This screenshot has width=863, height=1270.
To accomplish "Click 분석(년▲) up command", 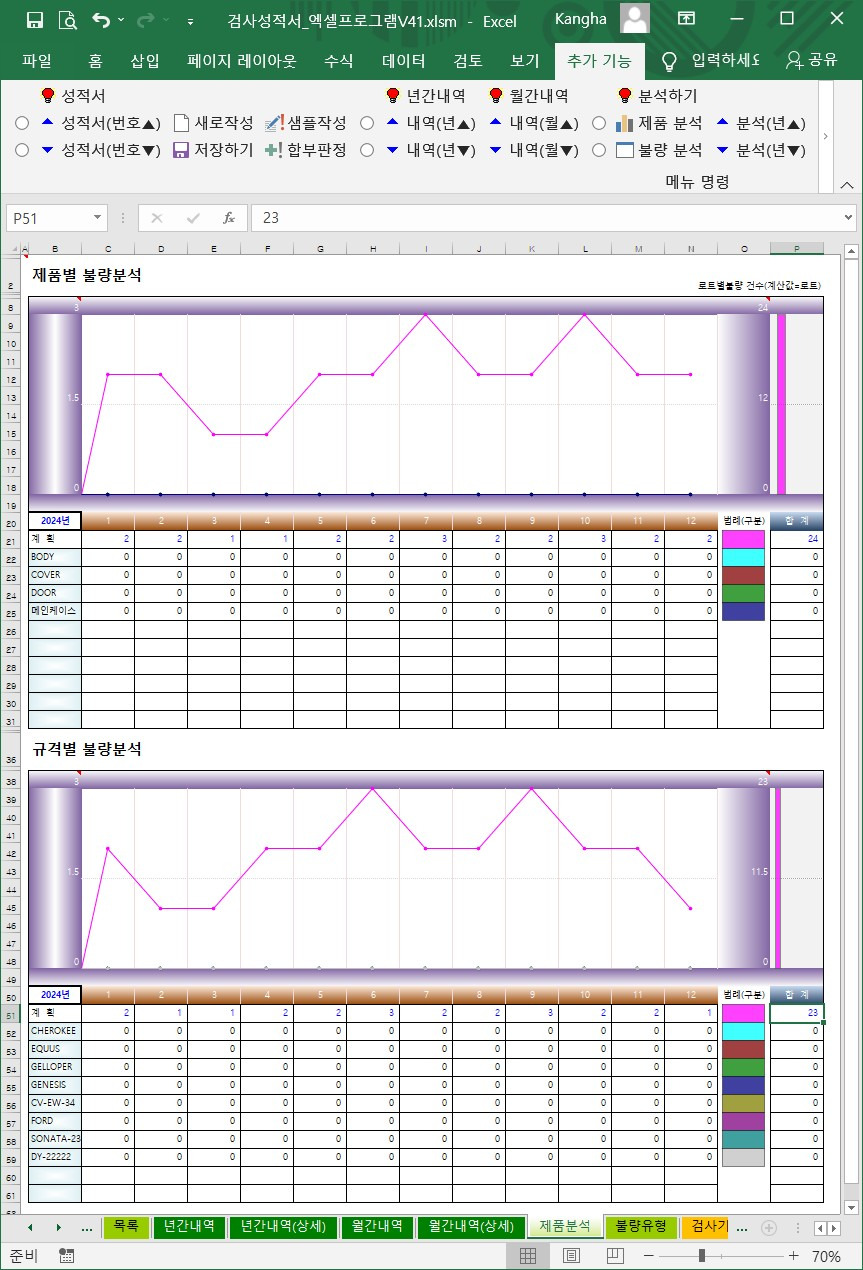I will coord(760,124).
